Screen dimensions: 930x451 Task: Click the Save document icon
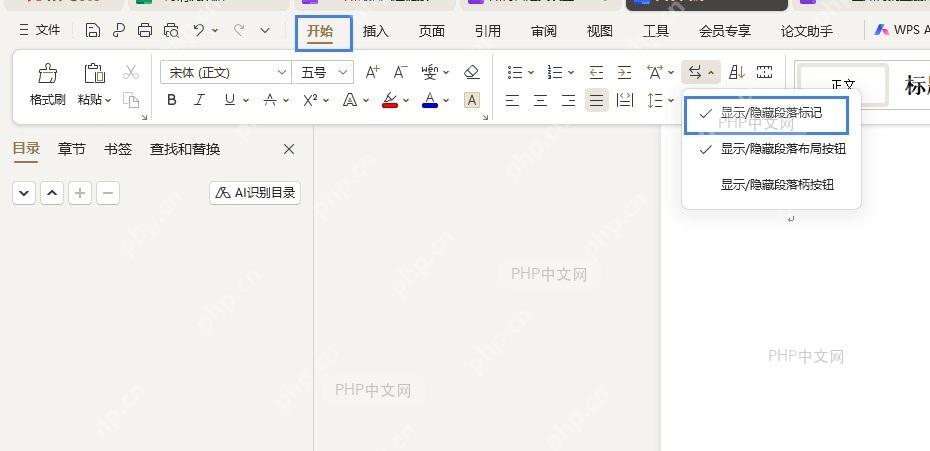click(93, 30)
